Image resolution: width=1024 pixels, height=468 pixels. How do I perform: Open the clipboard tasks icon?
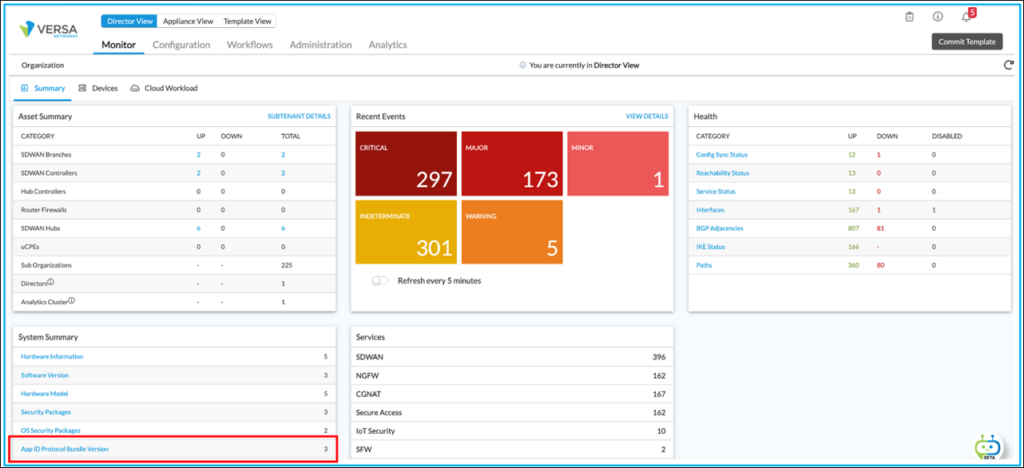909,17
